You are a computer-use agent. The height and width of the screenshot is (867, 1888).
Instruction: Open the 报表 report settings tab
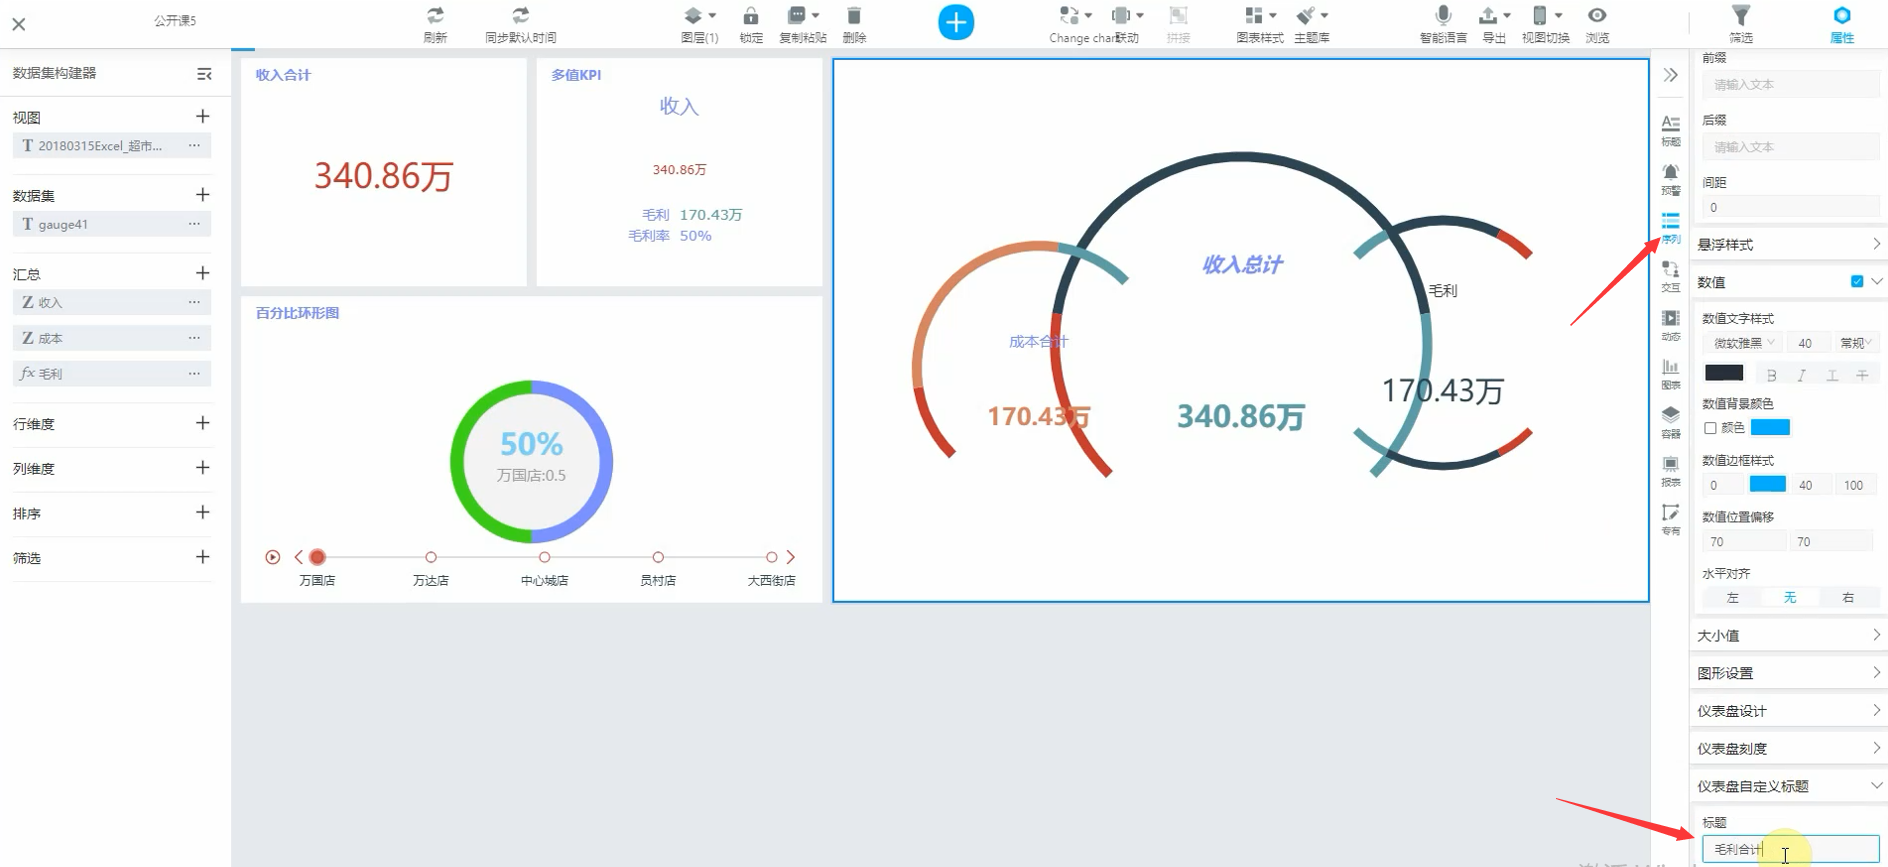point(1671,471)
